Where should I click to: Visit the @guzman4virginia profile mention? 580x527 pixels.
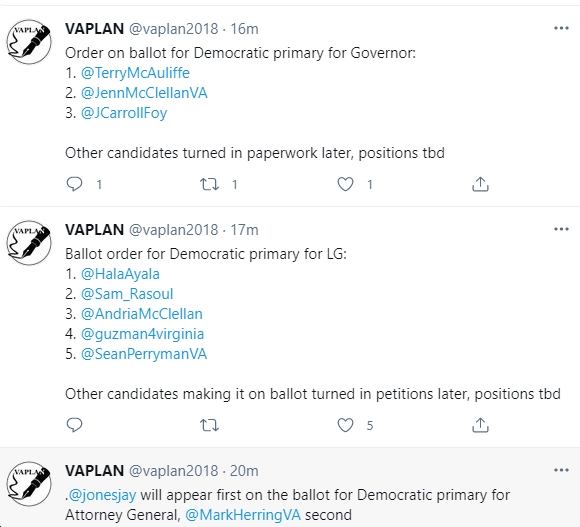coord(142,334)
